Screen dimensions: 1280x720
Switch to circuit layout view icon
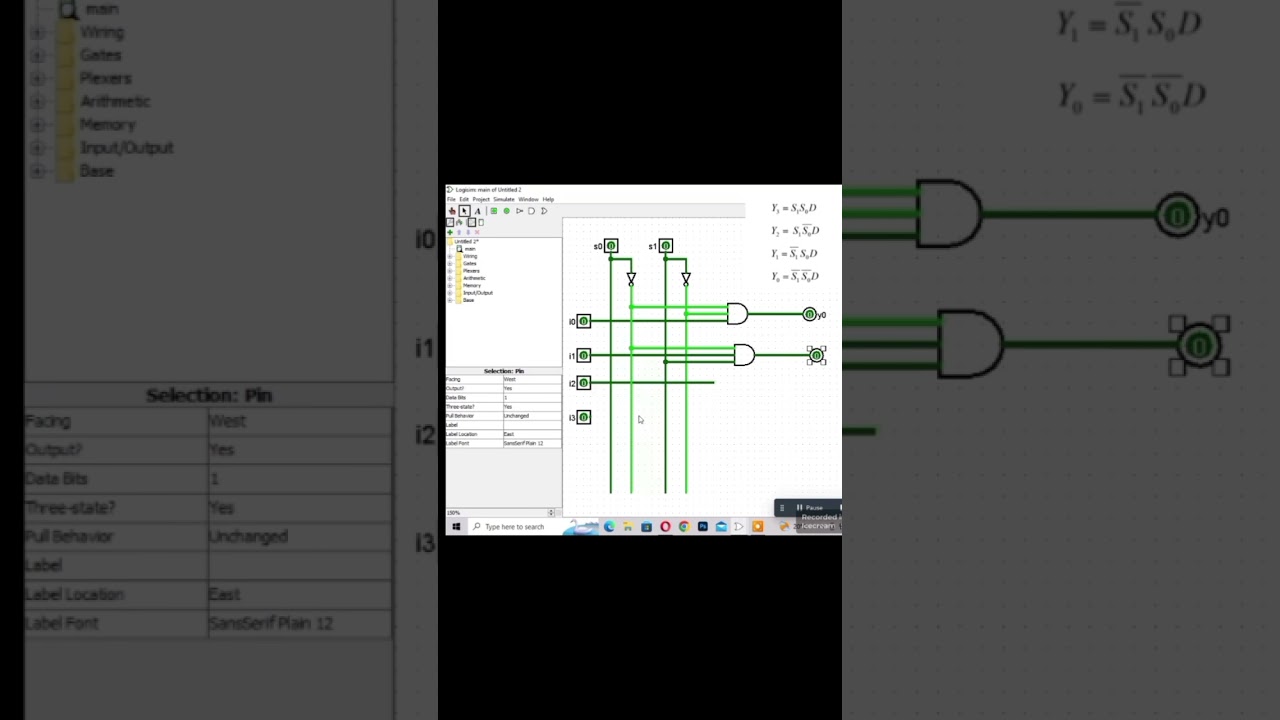click(x=472, y=222)
